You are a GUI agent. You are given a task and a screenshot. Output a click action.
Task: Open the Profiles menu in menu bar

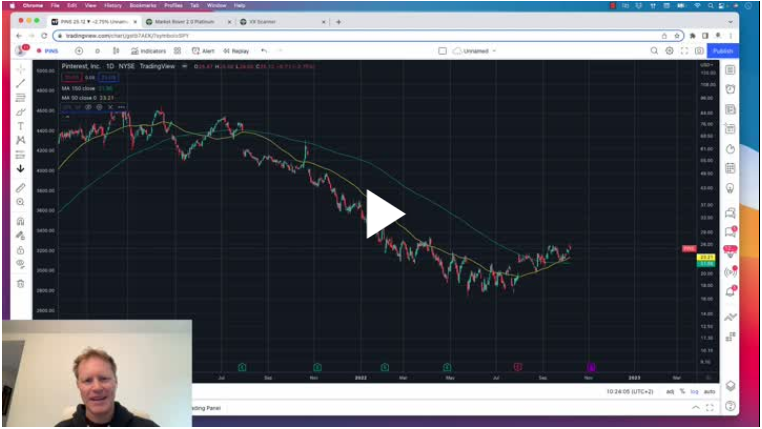[173, 5]
